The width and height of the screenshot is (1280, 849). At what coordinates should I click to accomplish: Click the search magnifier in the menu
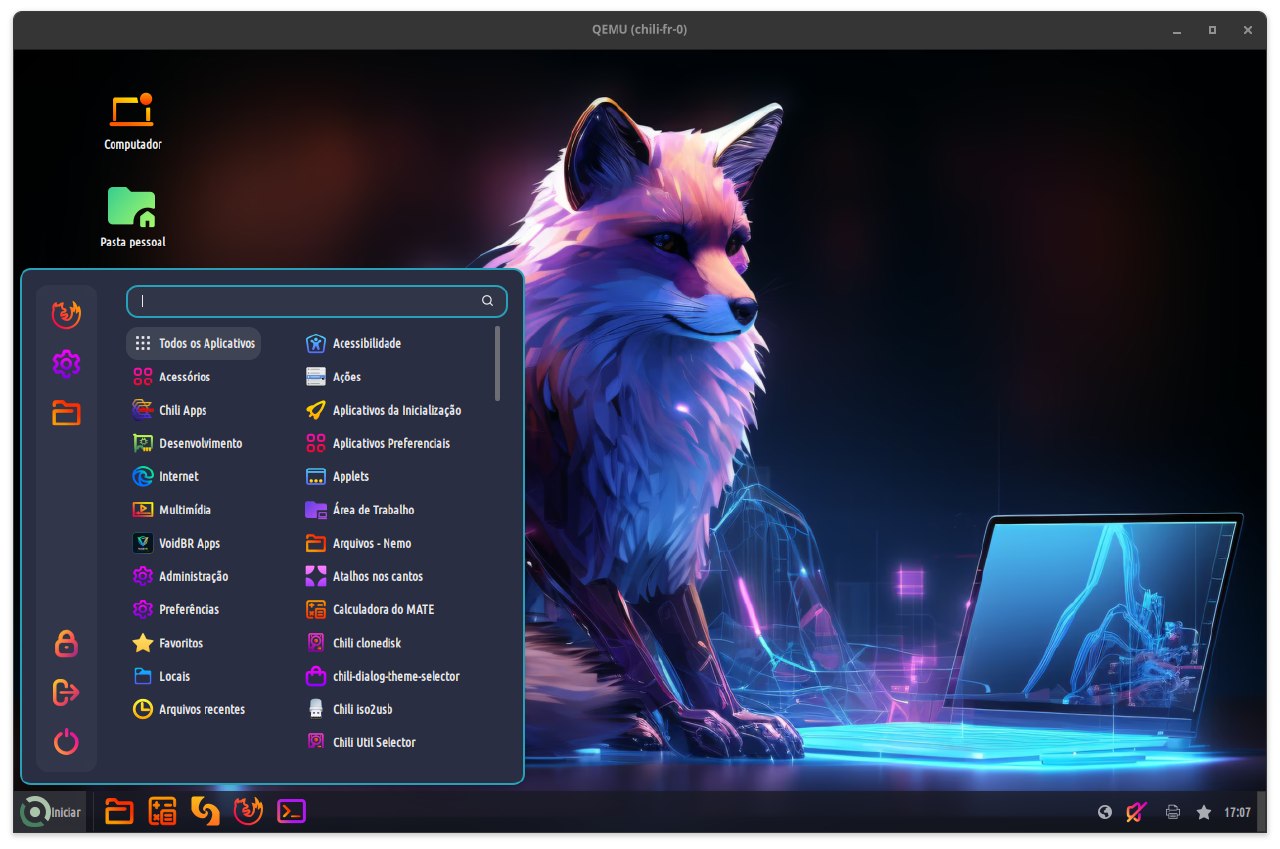pos(487,301)
